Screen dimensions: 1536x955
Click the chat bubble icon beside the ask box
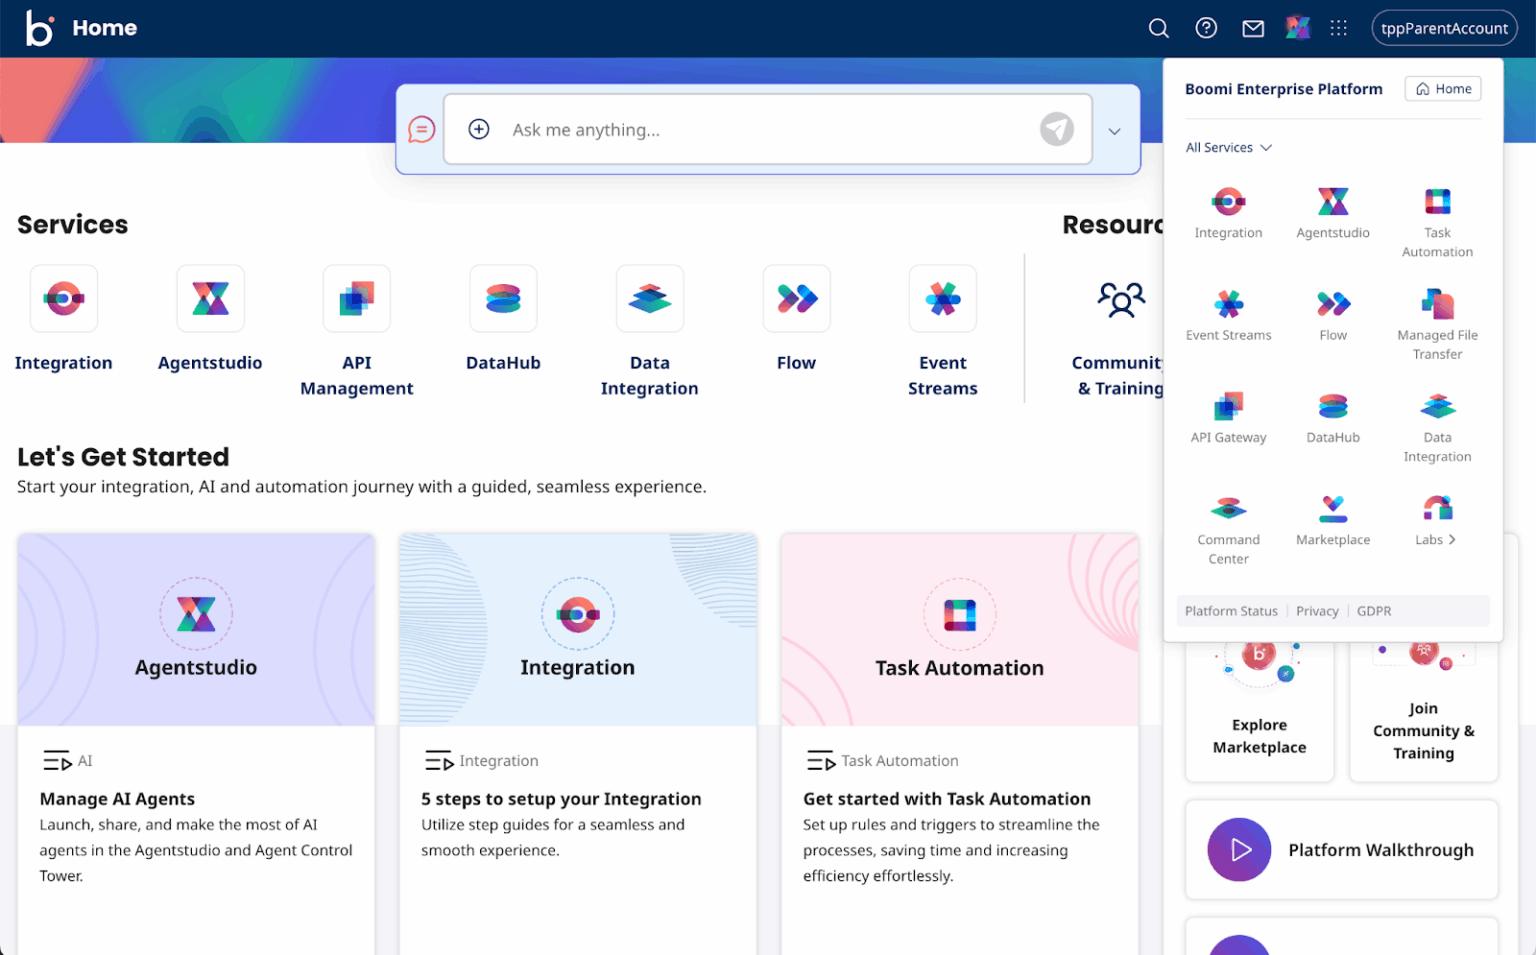[x=422, y=129]
